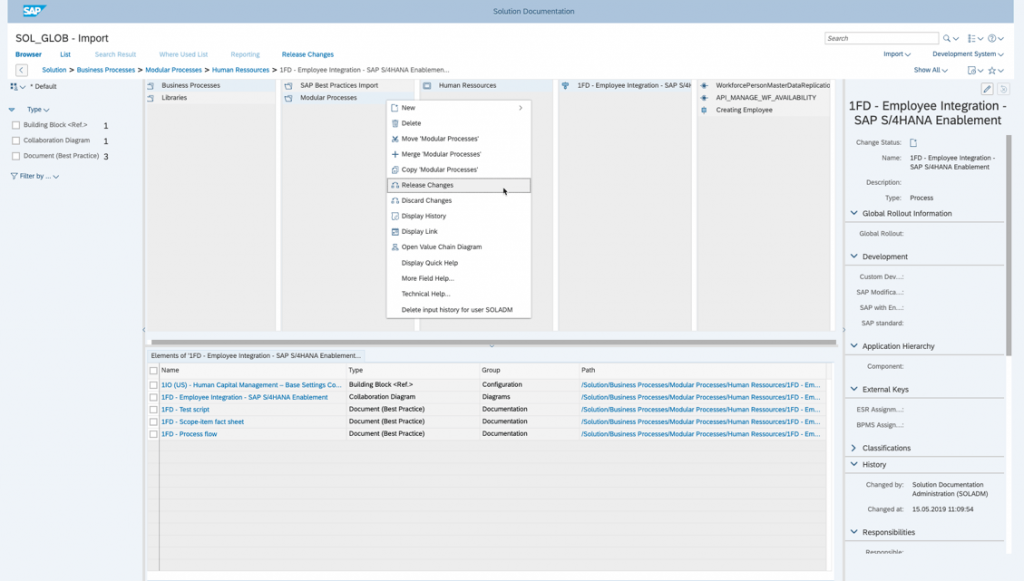This screenshot has width=1024, height=581.
Task: Open the help question mark icon
Action: (992, 39)
